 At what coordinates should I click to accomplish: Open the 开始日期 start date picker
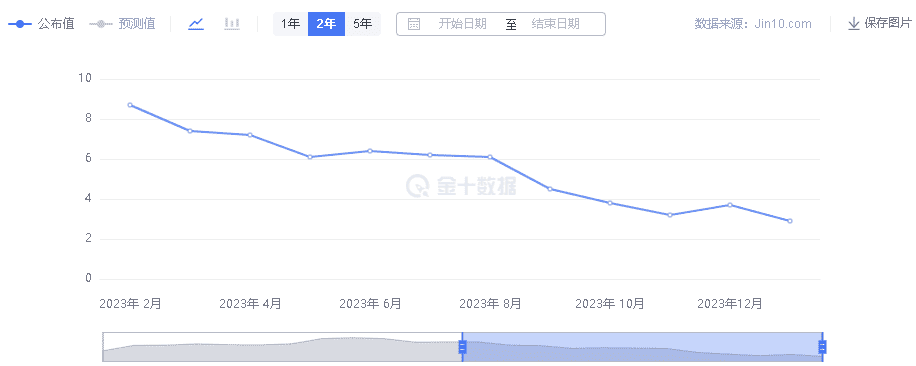coord(462,24)
